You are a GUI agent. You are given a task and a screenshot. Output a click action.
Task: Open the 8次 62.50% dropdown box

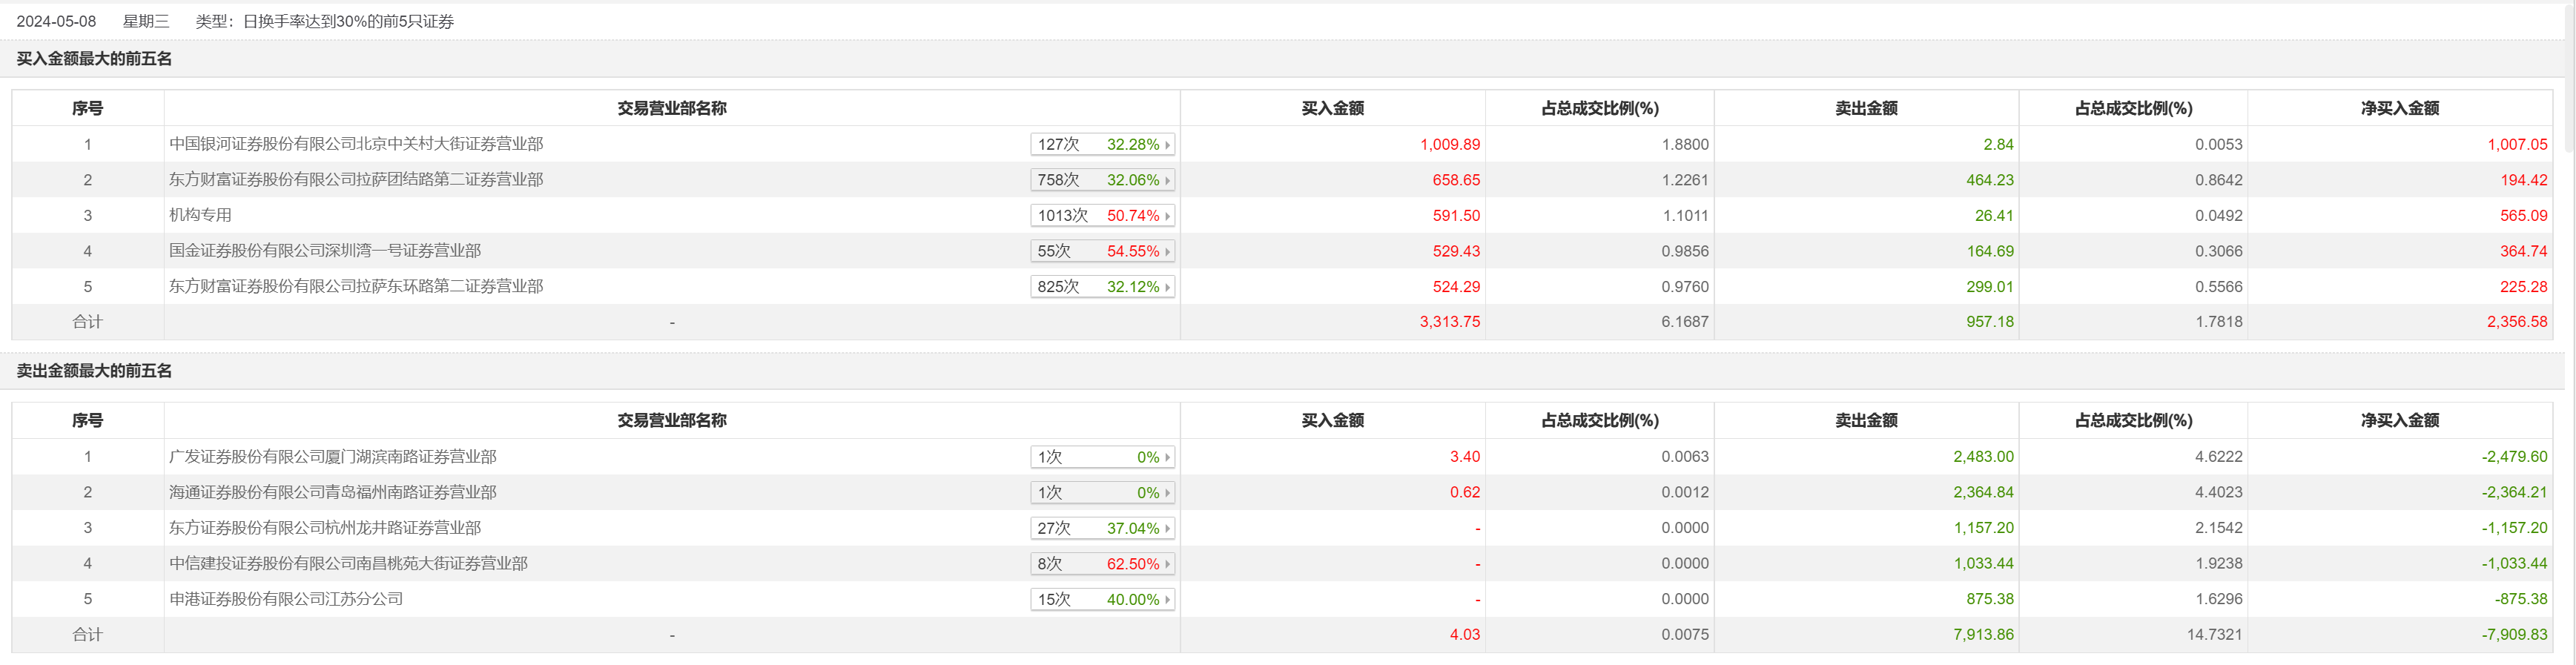(1102, 564)
